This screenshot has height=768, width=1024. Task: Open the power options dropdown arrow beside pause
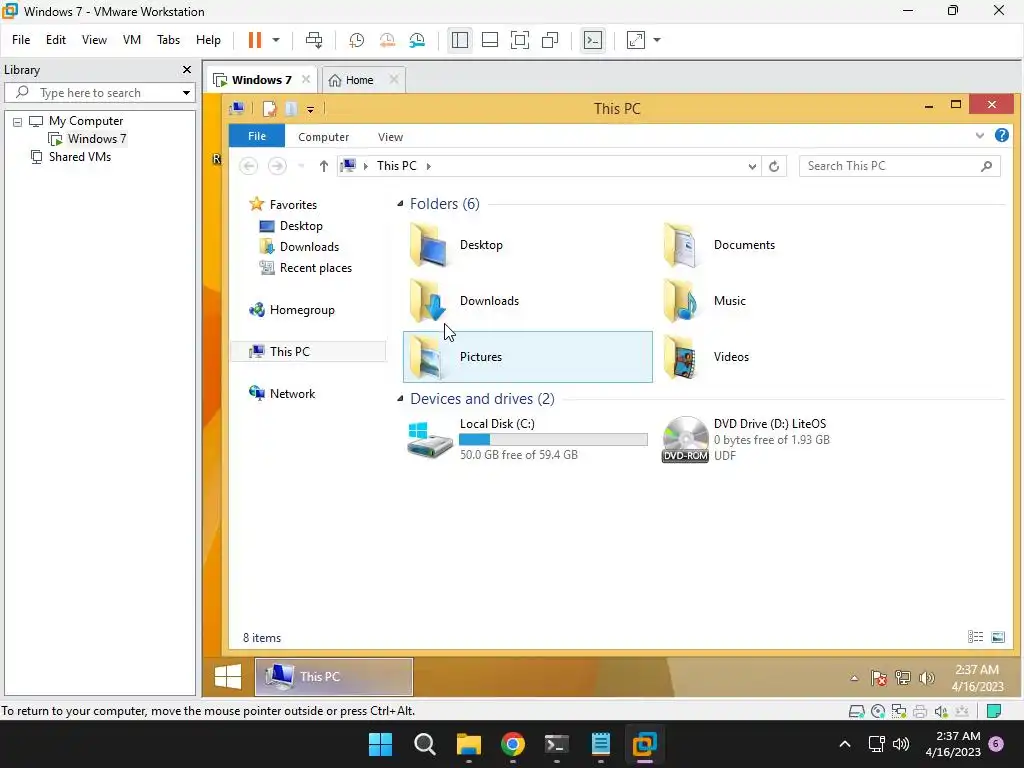click(276, 40)
